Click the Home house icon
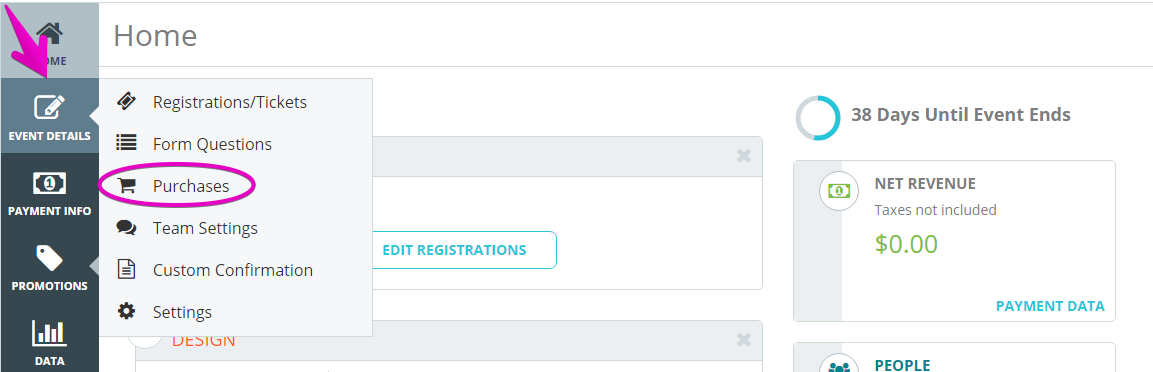The height and width of the screenshot is (372, 1153). [49, 32]
